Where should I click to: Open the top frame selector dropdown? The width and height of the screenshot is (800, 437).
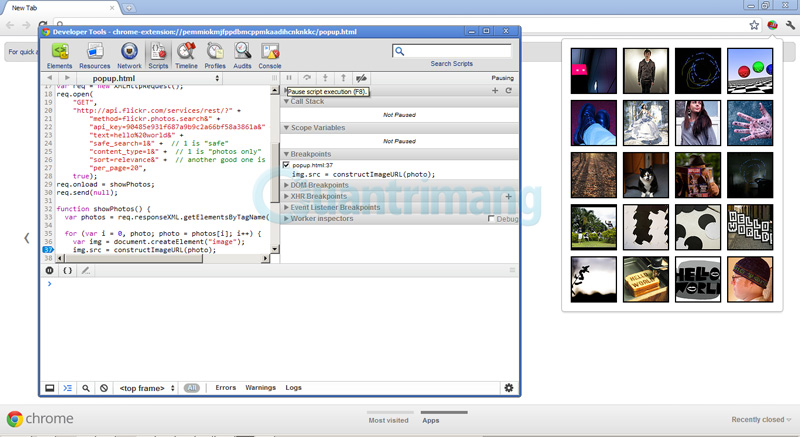click(x=146, y=388)
